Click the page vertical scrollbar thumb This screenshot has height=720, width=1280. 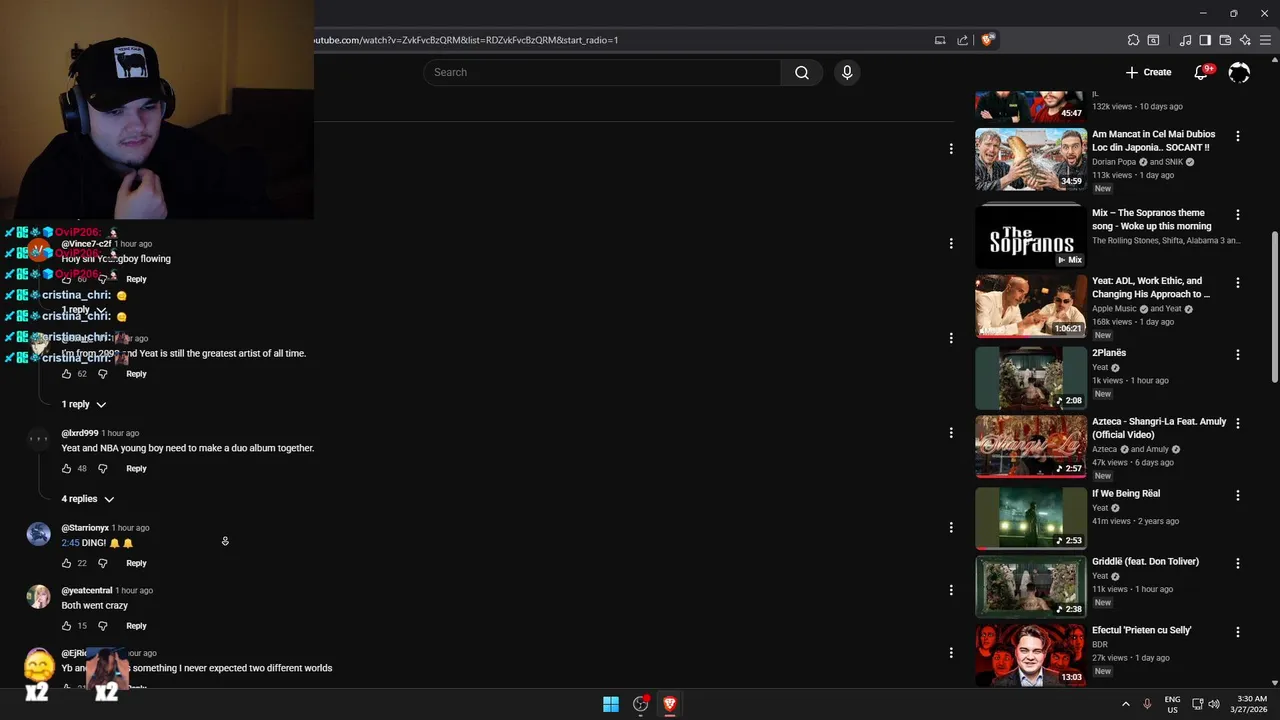1274,306
